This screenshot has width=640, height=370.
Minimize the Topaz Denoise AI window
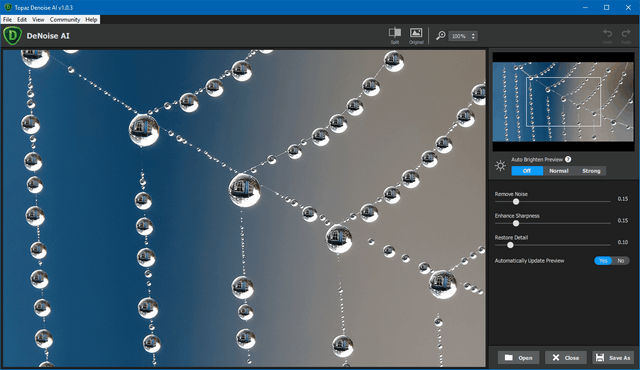click(585, 7)
